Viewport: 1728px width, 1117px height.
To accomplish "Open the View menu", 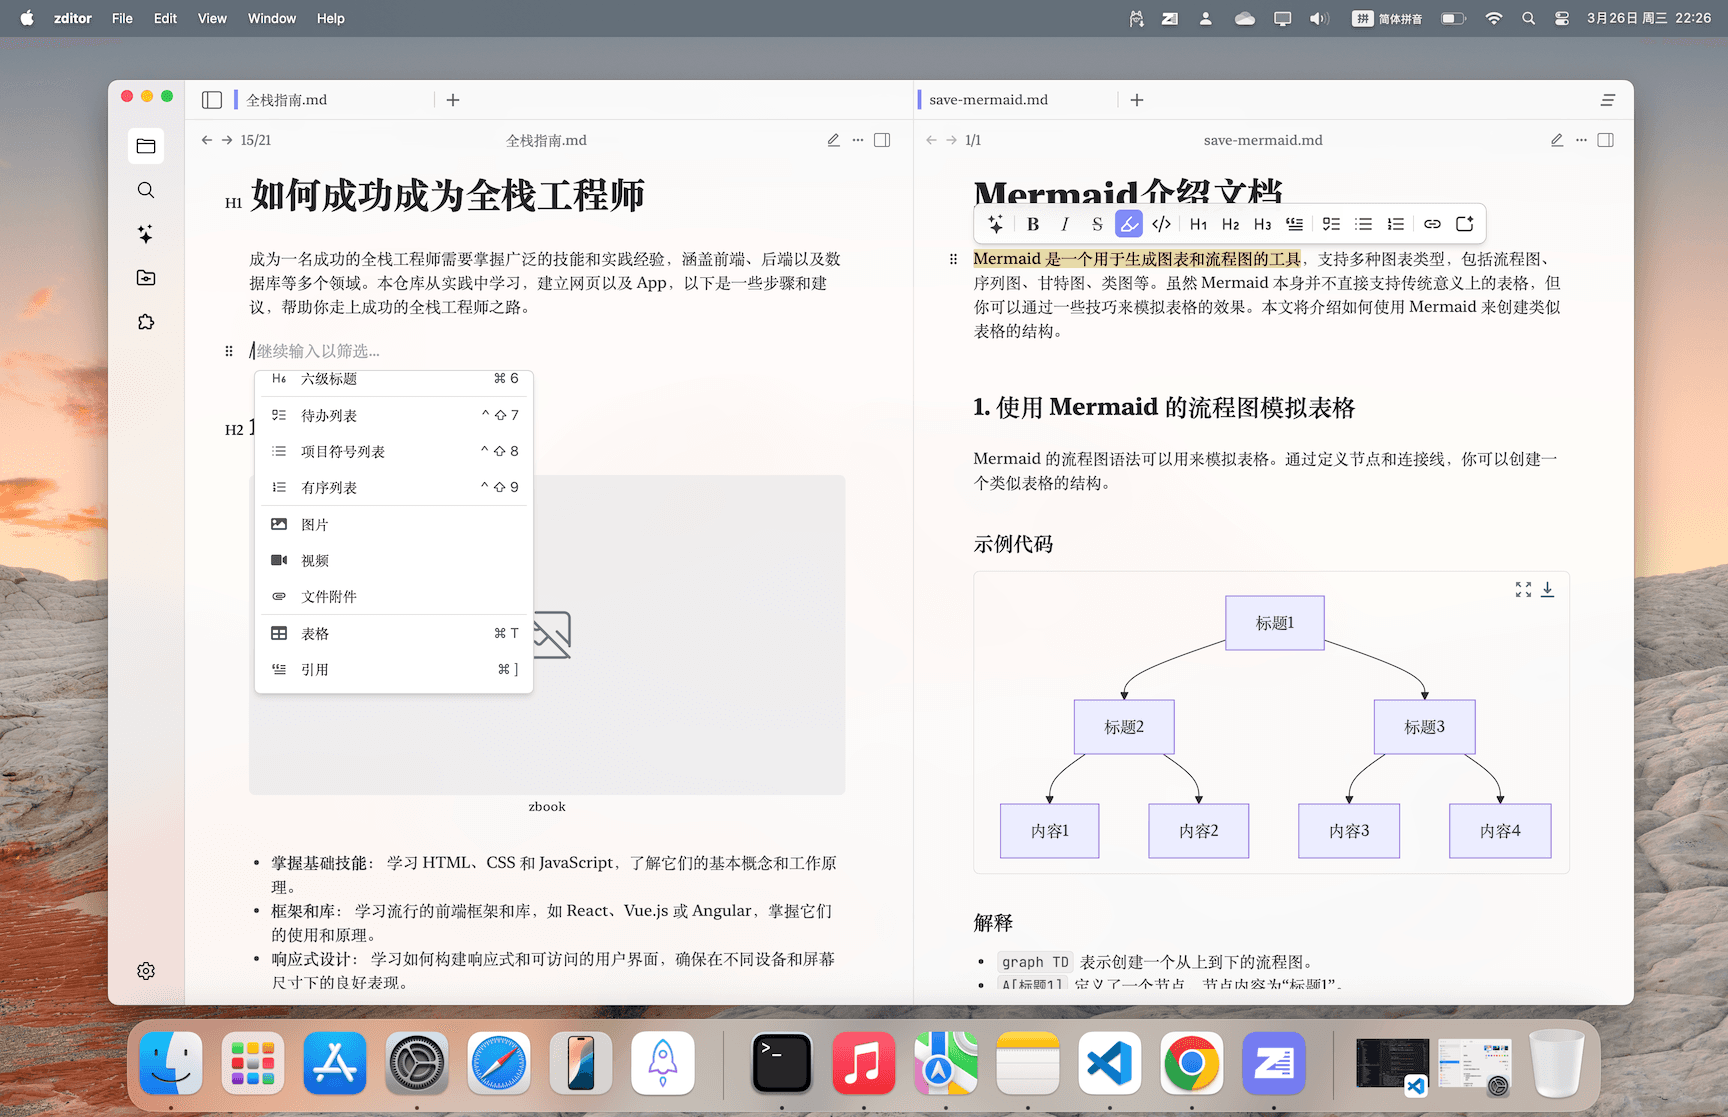I will pyautogui.click(x=212, y=18).
